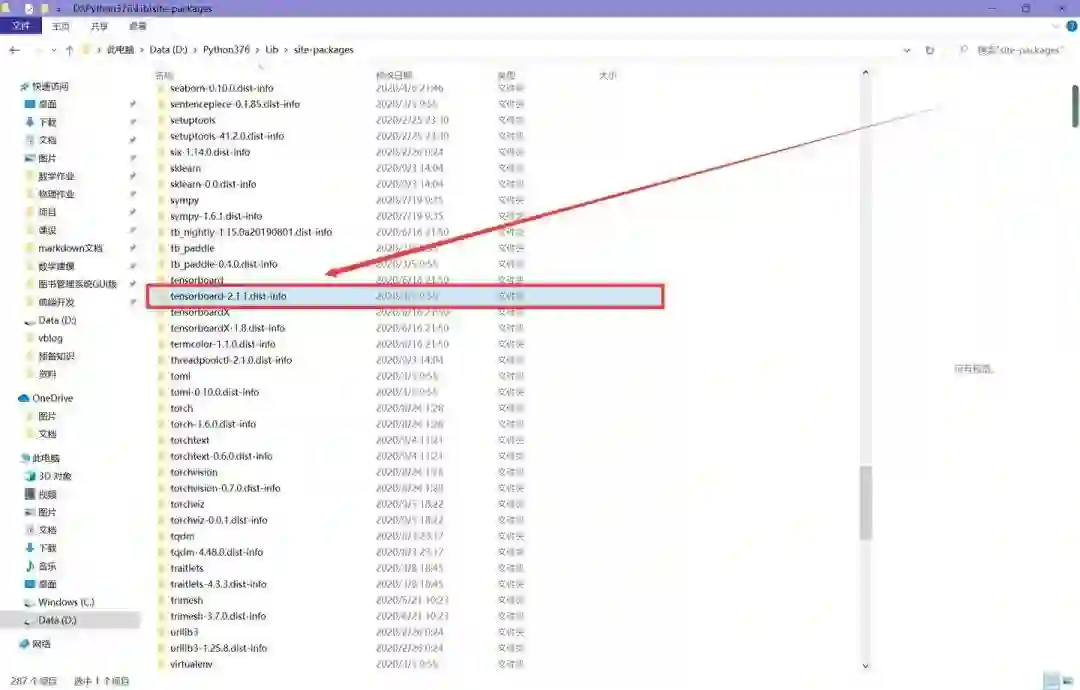The image size is (1080, 690).
Task: Go back with the Back arrow
Action: pyautogui.click(x=14, y=50)
